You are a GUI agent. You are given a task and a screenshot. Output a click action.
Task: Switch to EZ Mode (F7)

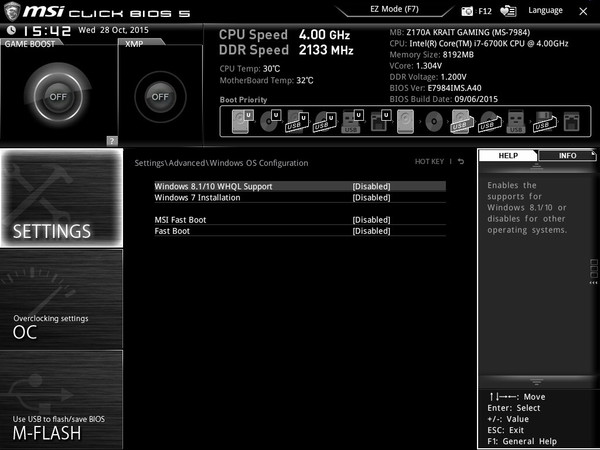pos(394,9)
